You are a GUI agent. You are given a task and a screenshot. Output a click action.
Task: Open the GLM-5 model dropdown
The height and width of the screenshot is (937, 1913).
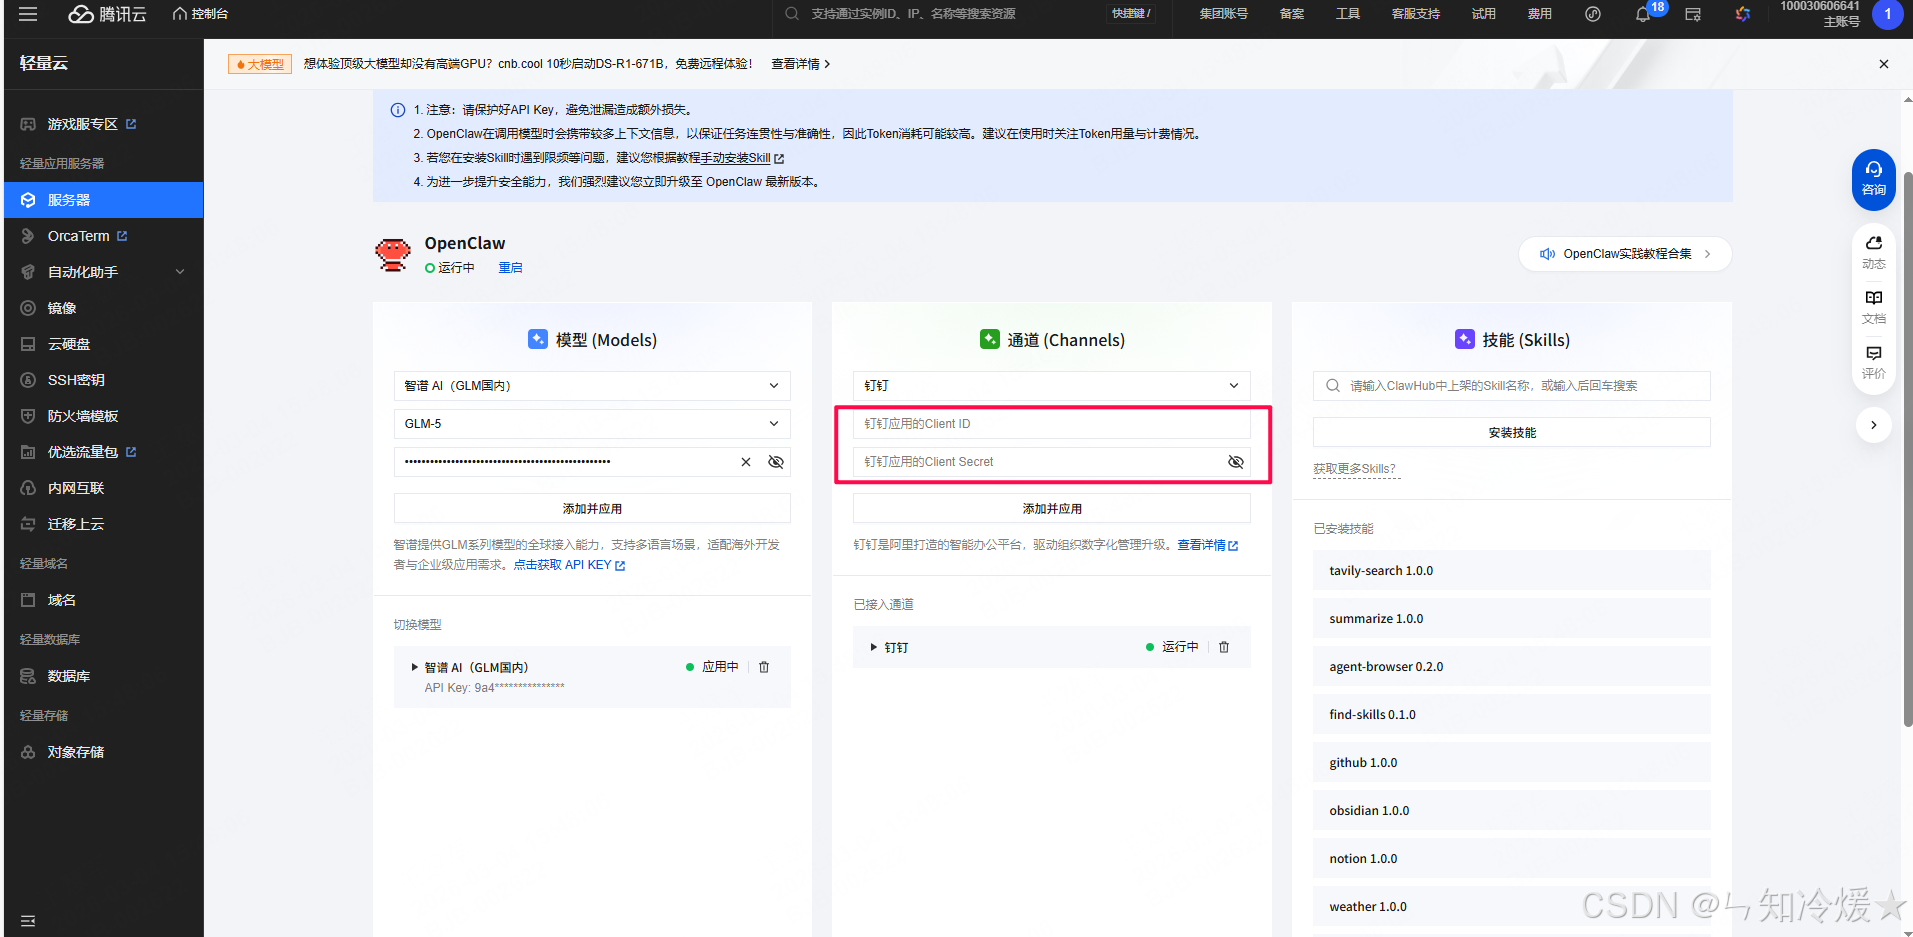coord(592,424)
